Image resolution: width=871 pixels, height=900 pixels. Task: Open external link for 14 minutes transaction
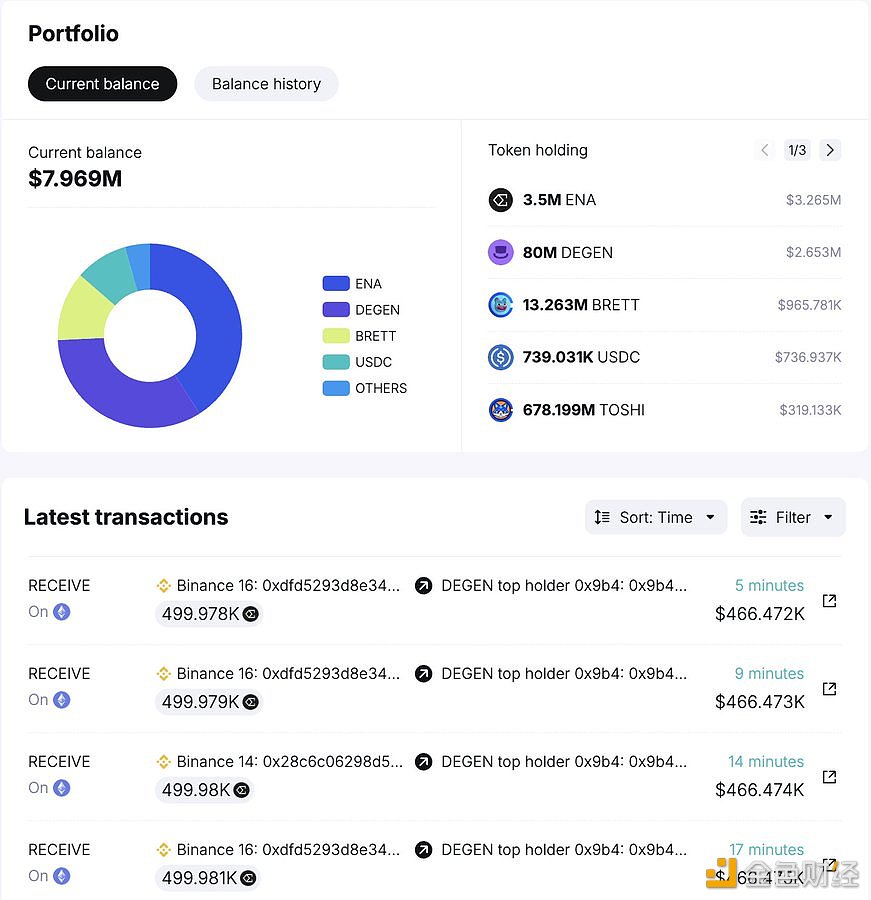[x=829, y=777]
